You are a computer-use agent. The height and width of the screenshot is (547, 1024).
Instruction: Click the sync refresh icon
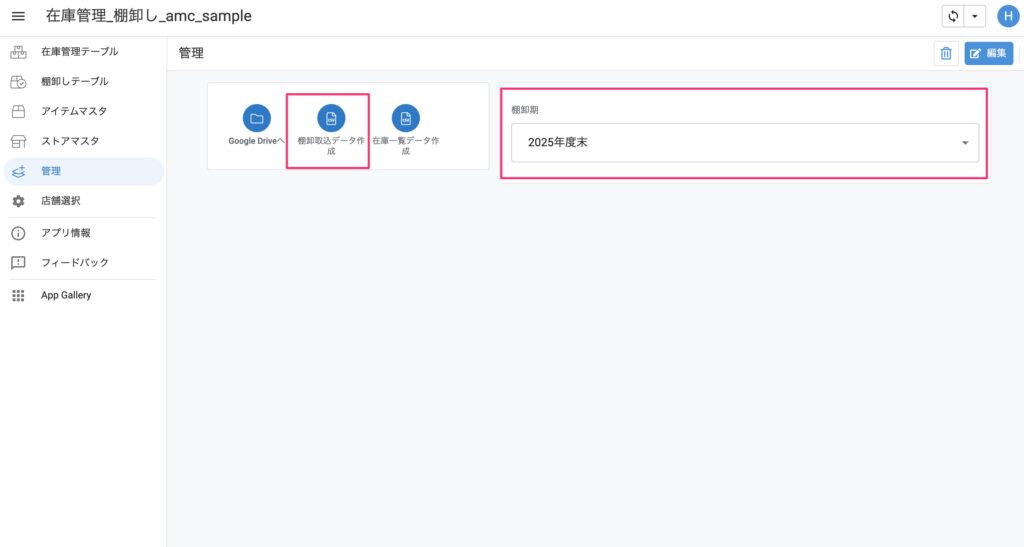pyautogui.click(x=953, y=16)
